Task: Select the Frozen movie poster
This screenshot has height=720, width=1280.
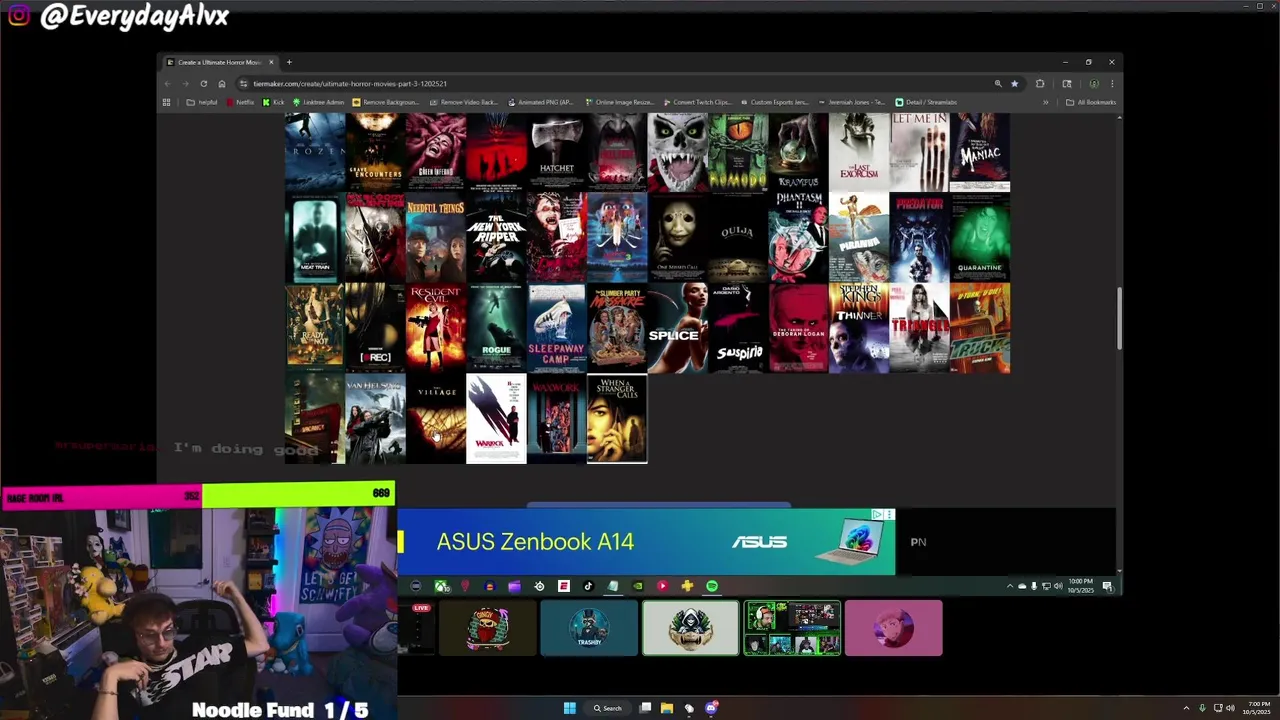Action: (x=315, y=152)
